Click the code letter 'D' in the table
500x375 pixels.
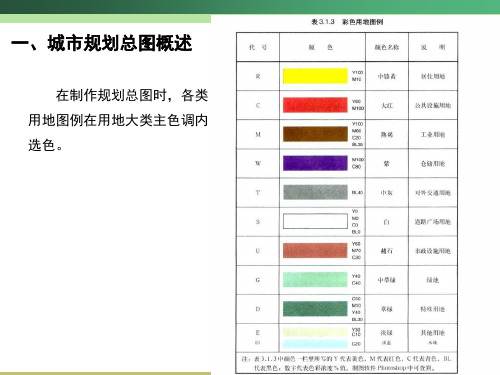point(258,309)
